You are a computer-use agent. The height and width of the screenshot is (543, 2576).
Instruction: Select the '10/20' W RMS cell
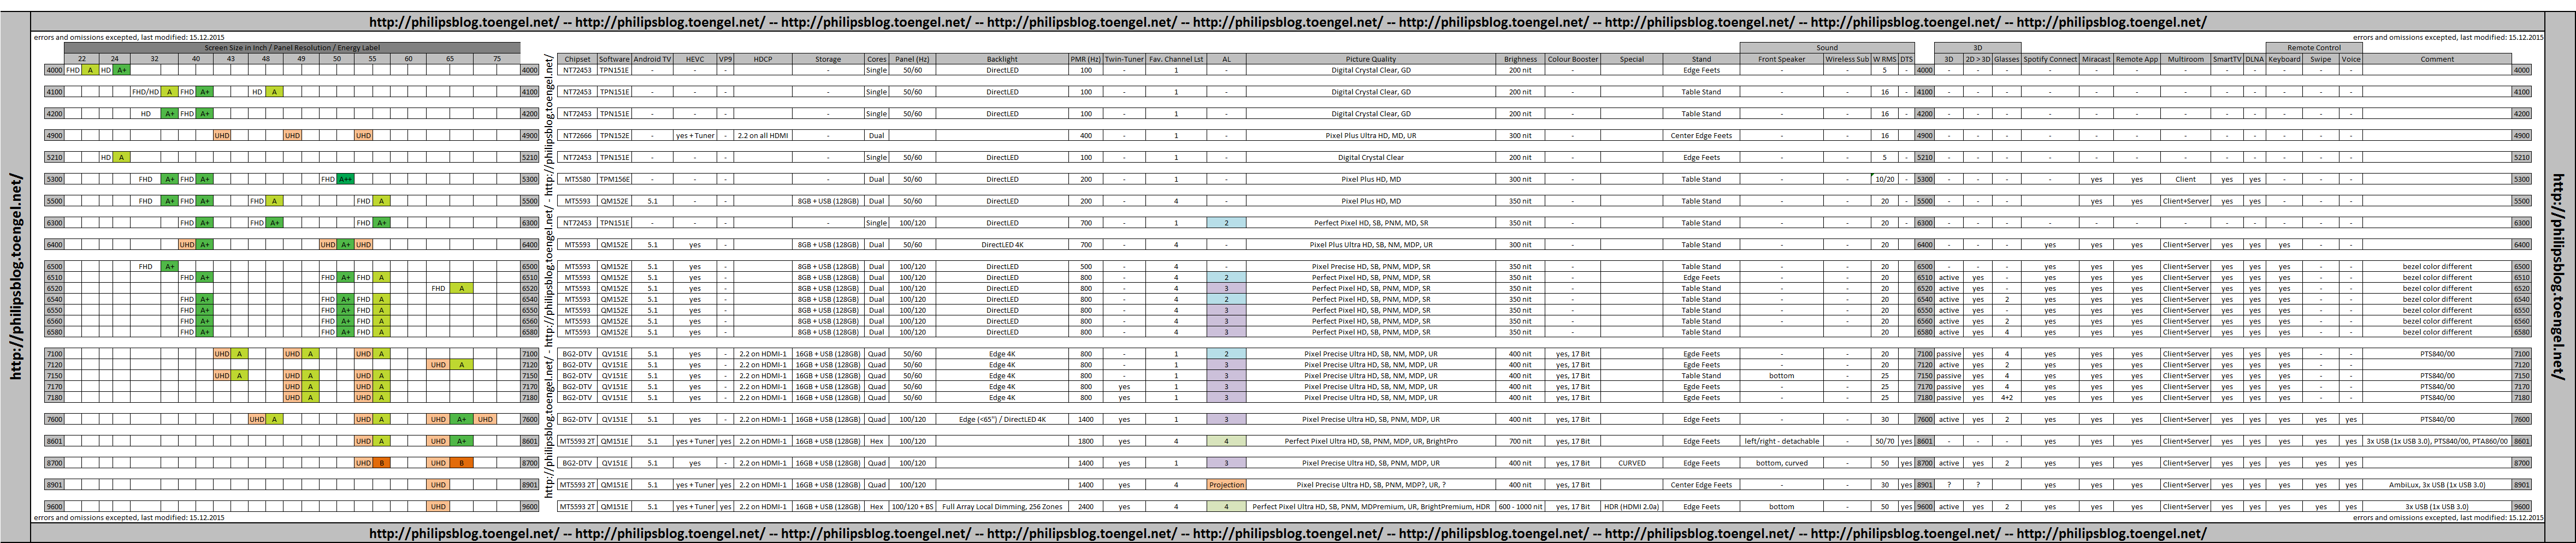(1884, 179)
